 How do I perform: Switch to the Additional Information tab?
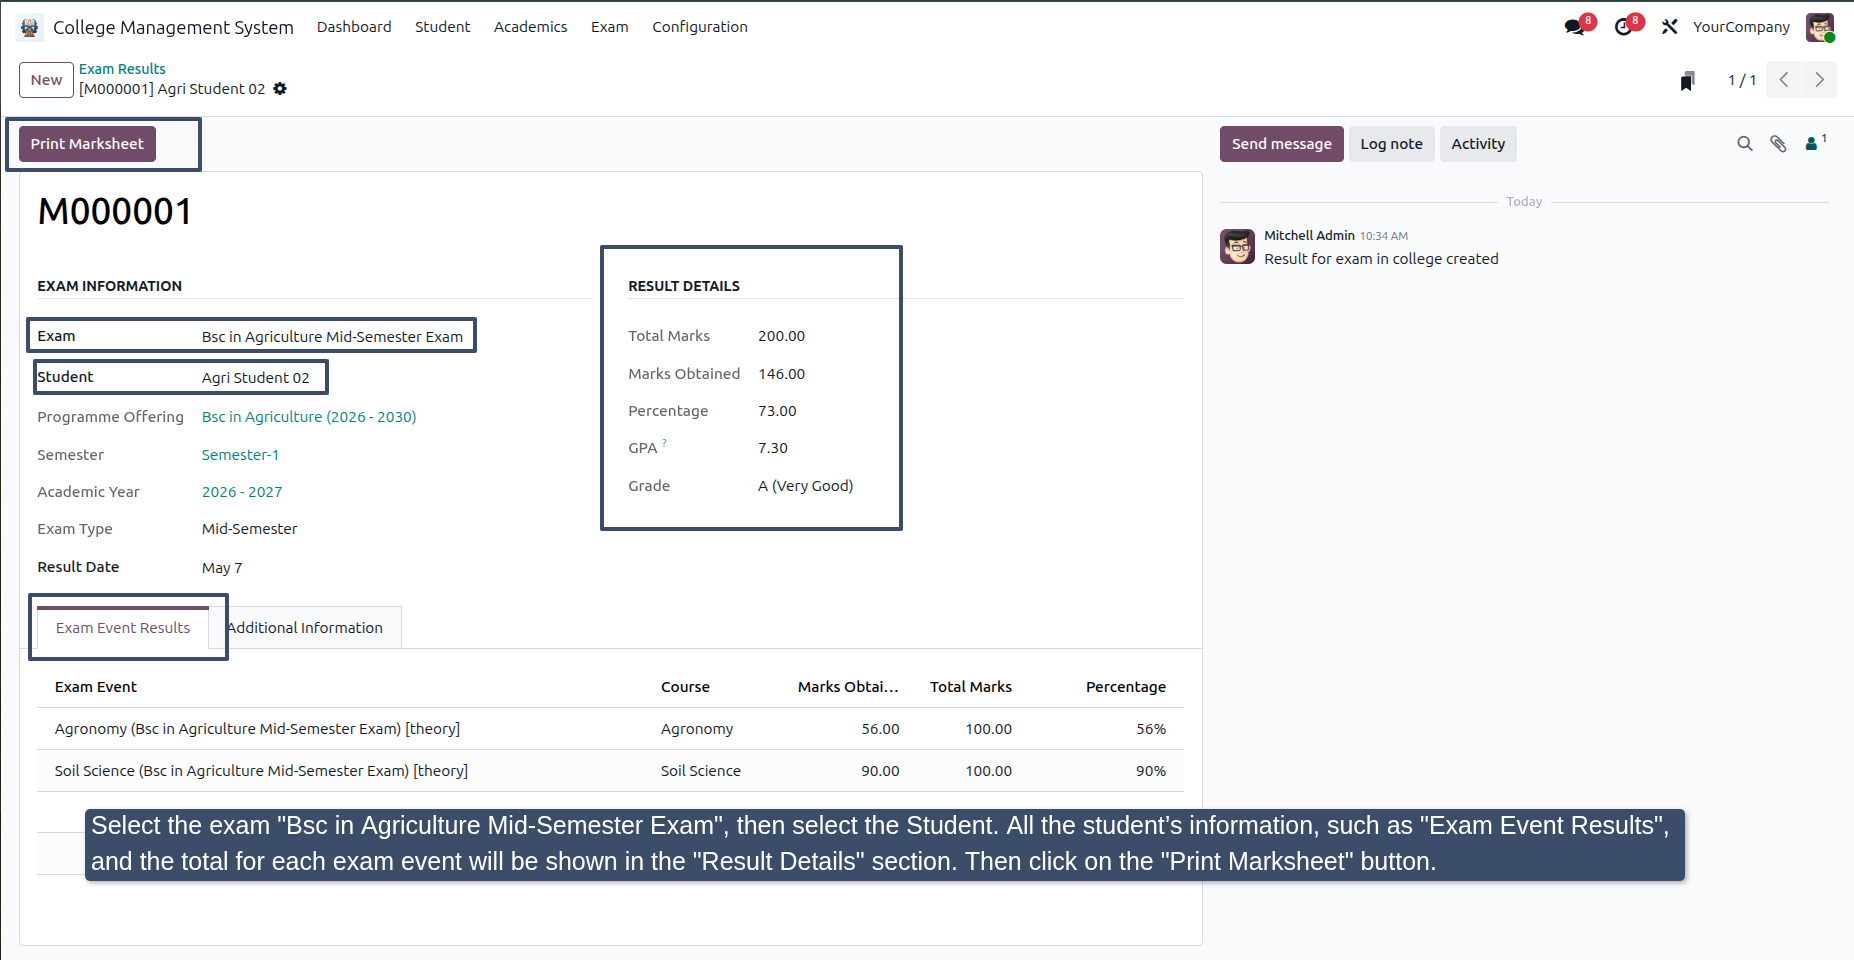point(305,628)
